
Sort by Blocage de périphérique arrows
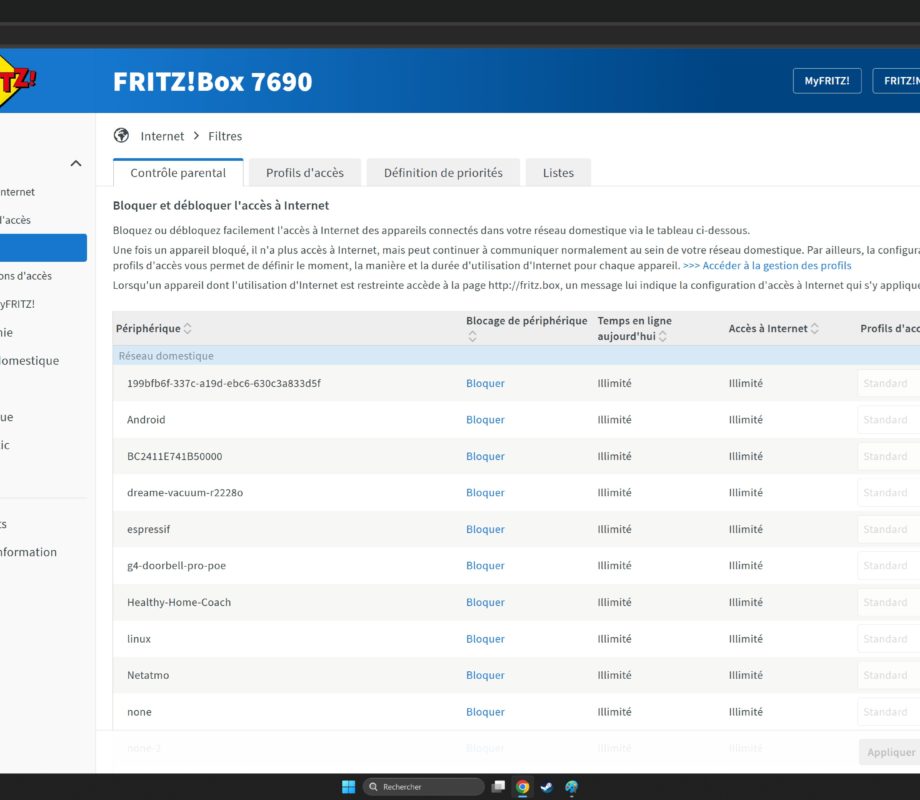tap(472, 336)
